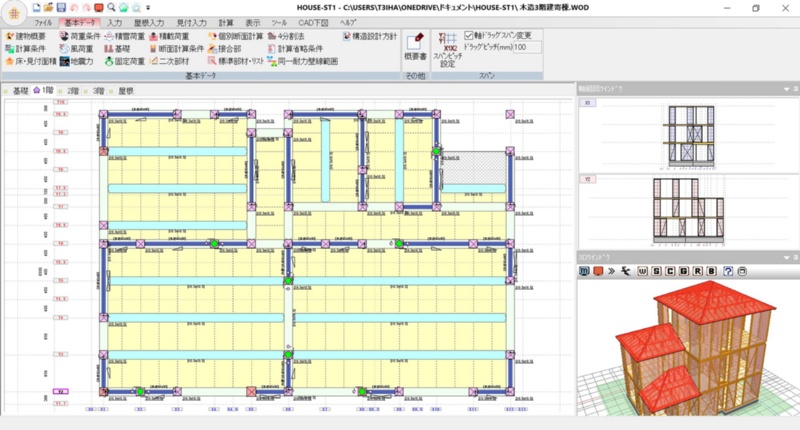The image size is (800, 430).
Task: Click 構造設計方針 structural design policy
Action: 369,36
